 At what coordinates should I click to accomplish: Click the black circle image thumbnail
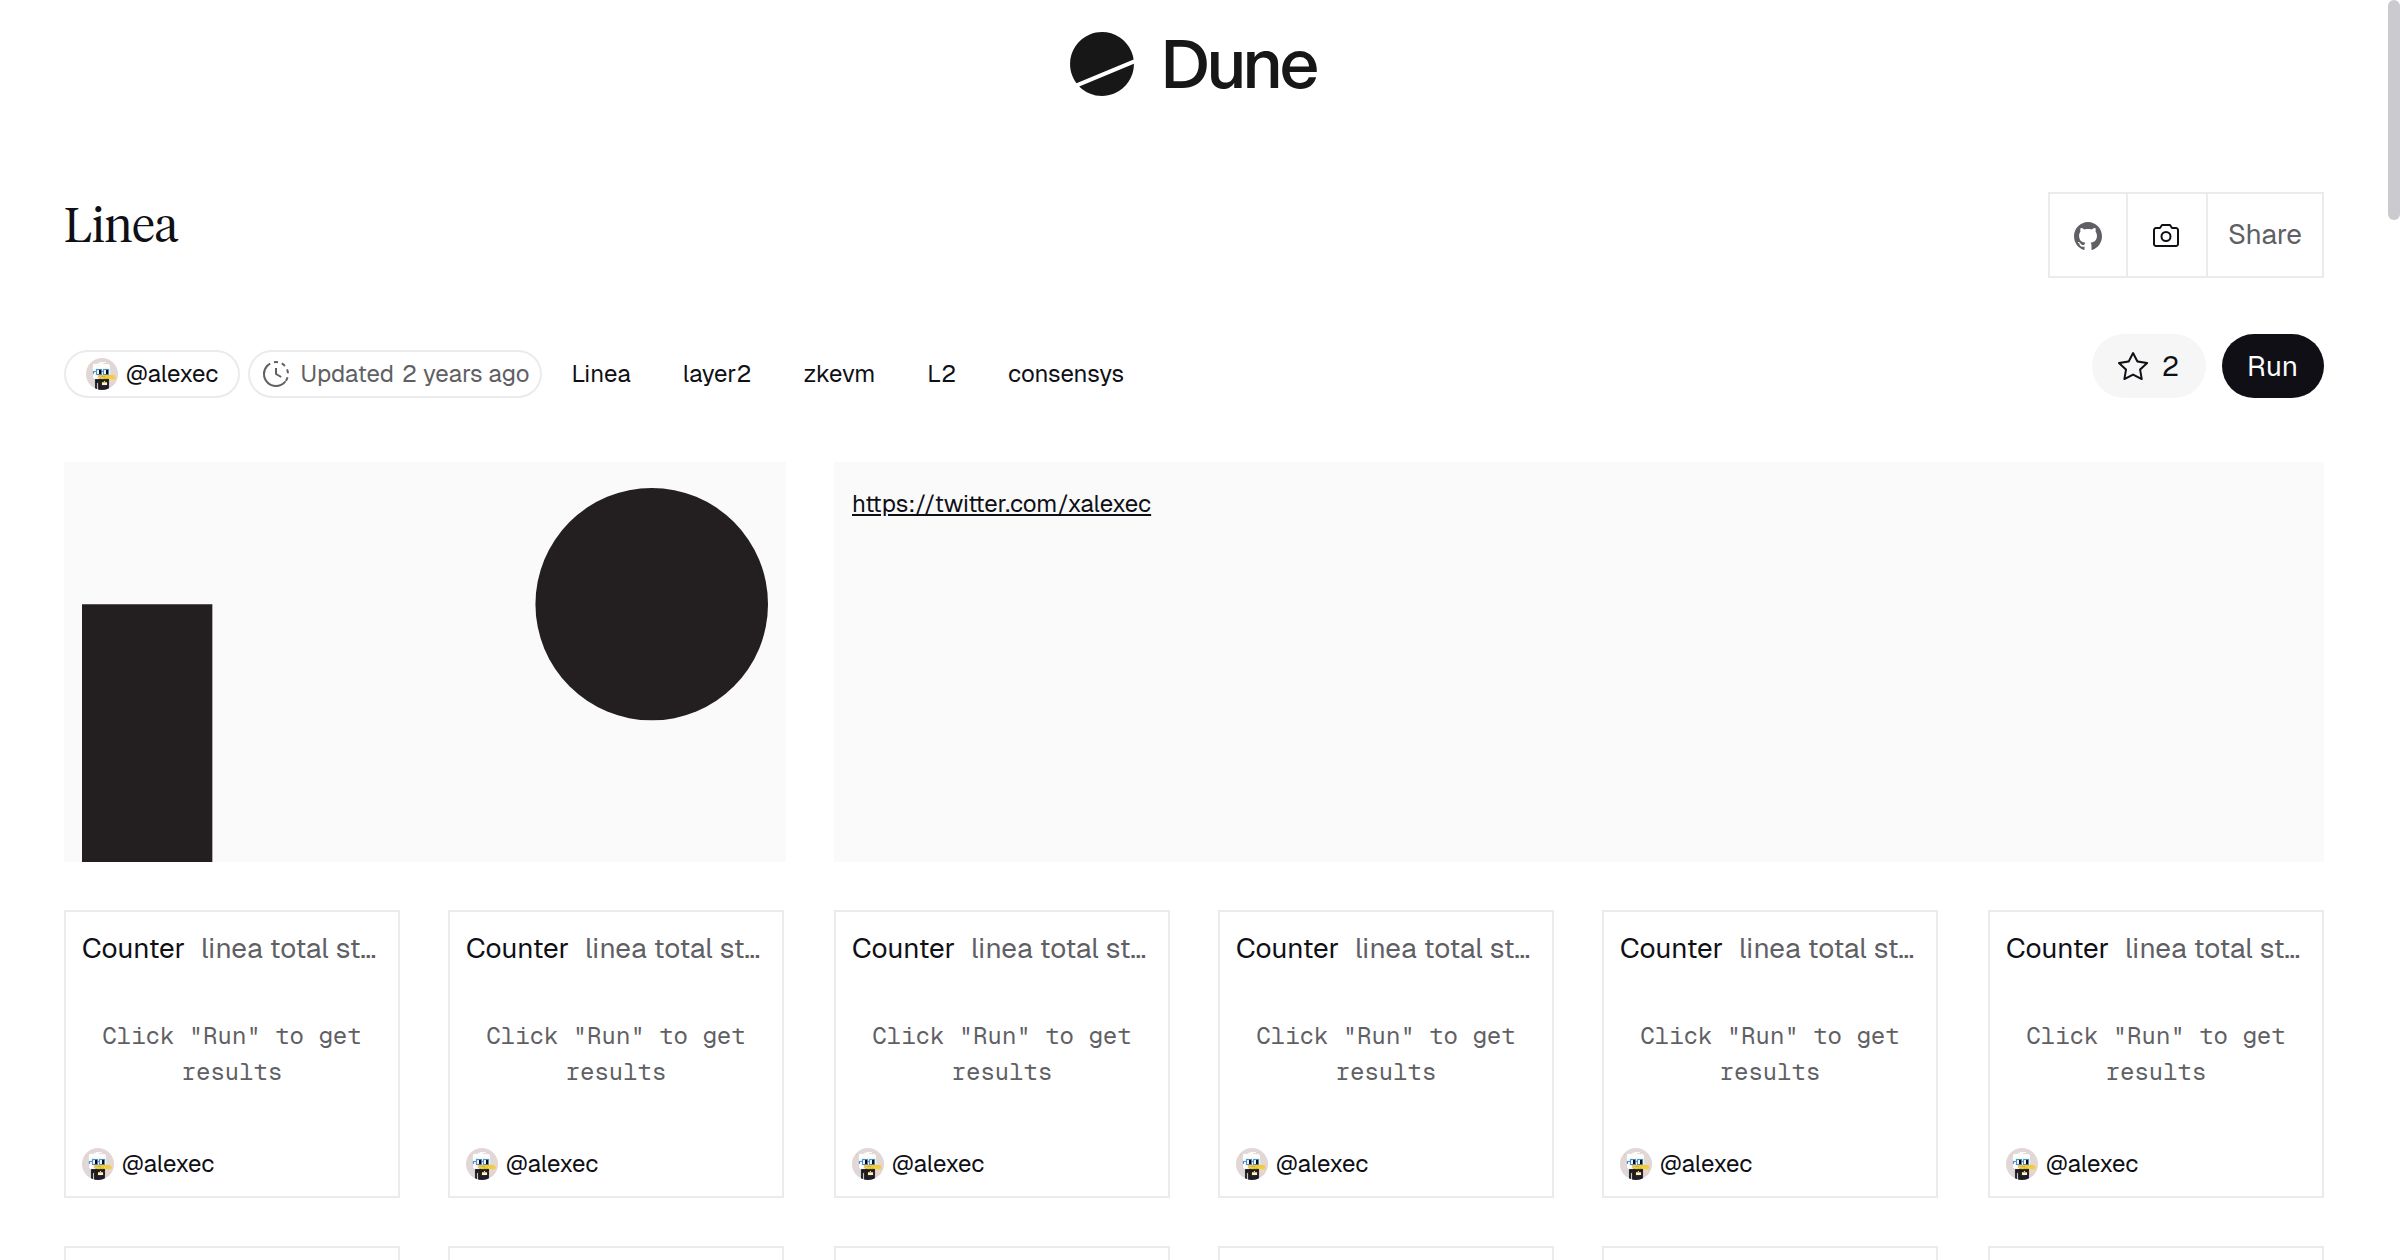tap(651, 604)
